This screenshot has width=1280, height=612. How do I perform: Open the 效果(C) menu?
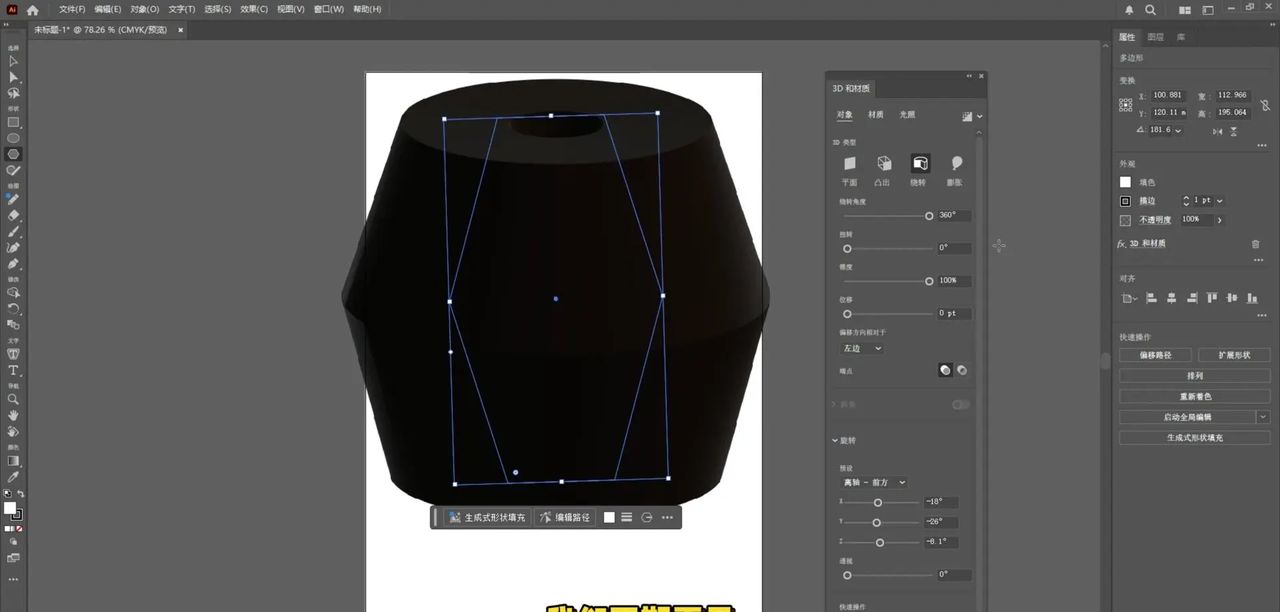click(254, 9)
